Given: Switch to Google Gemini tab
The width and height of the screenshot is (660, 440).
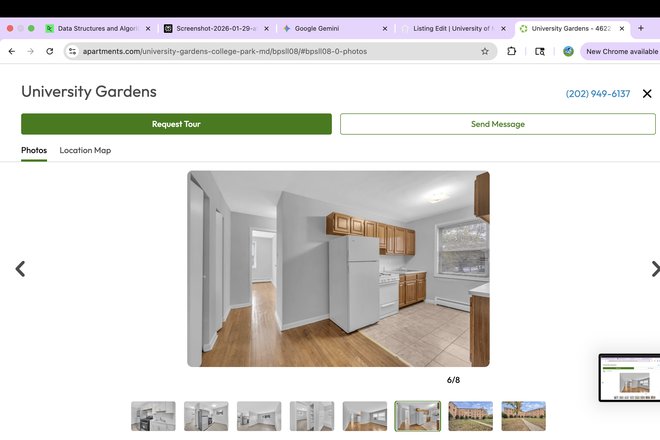Looking at the screenshot, I should (335, 29).
